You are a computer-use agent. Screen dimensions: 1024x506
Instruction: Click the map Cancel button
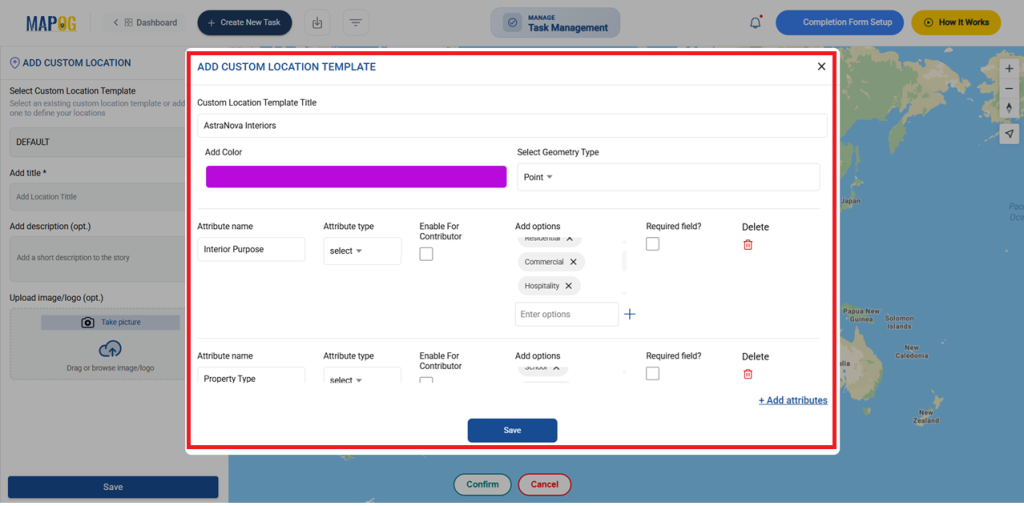545,484
